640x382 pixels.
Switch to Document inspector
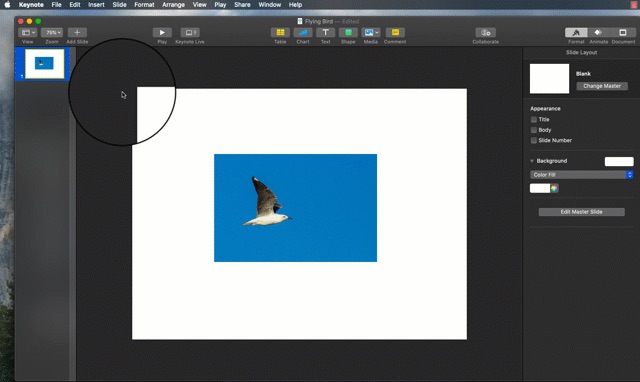pyautogui.click(x=623, y=33)
